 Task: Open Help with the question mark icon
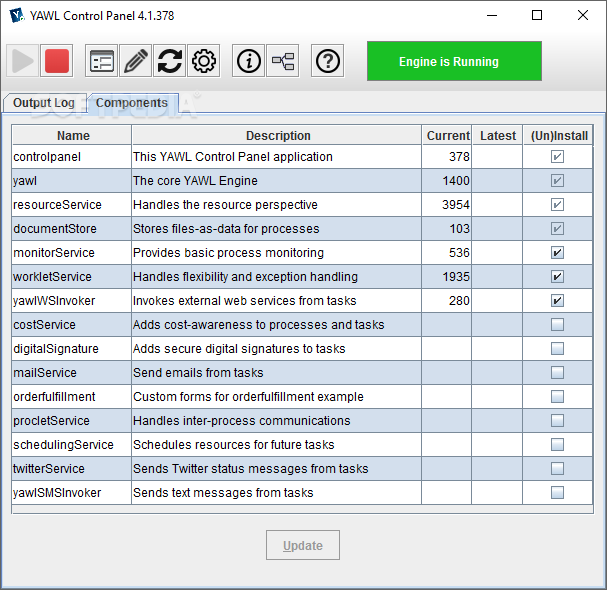tap(328, 61)
